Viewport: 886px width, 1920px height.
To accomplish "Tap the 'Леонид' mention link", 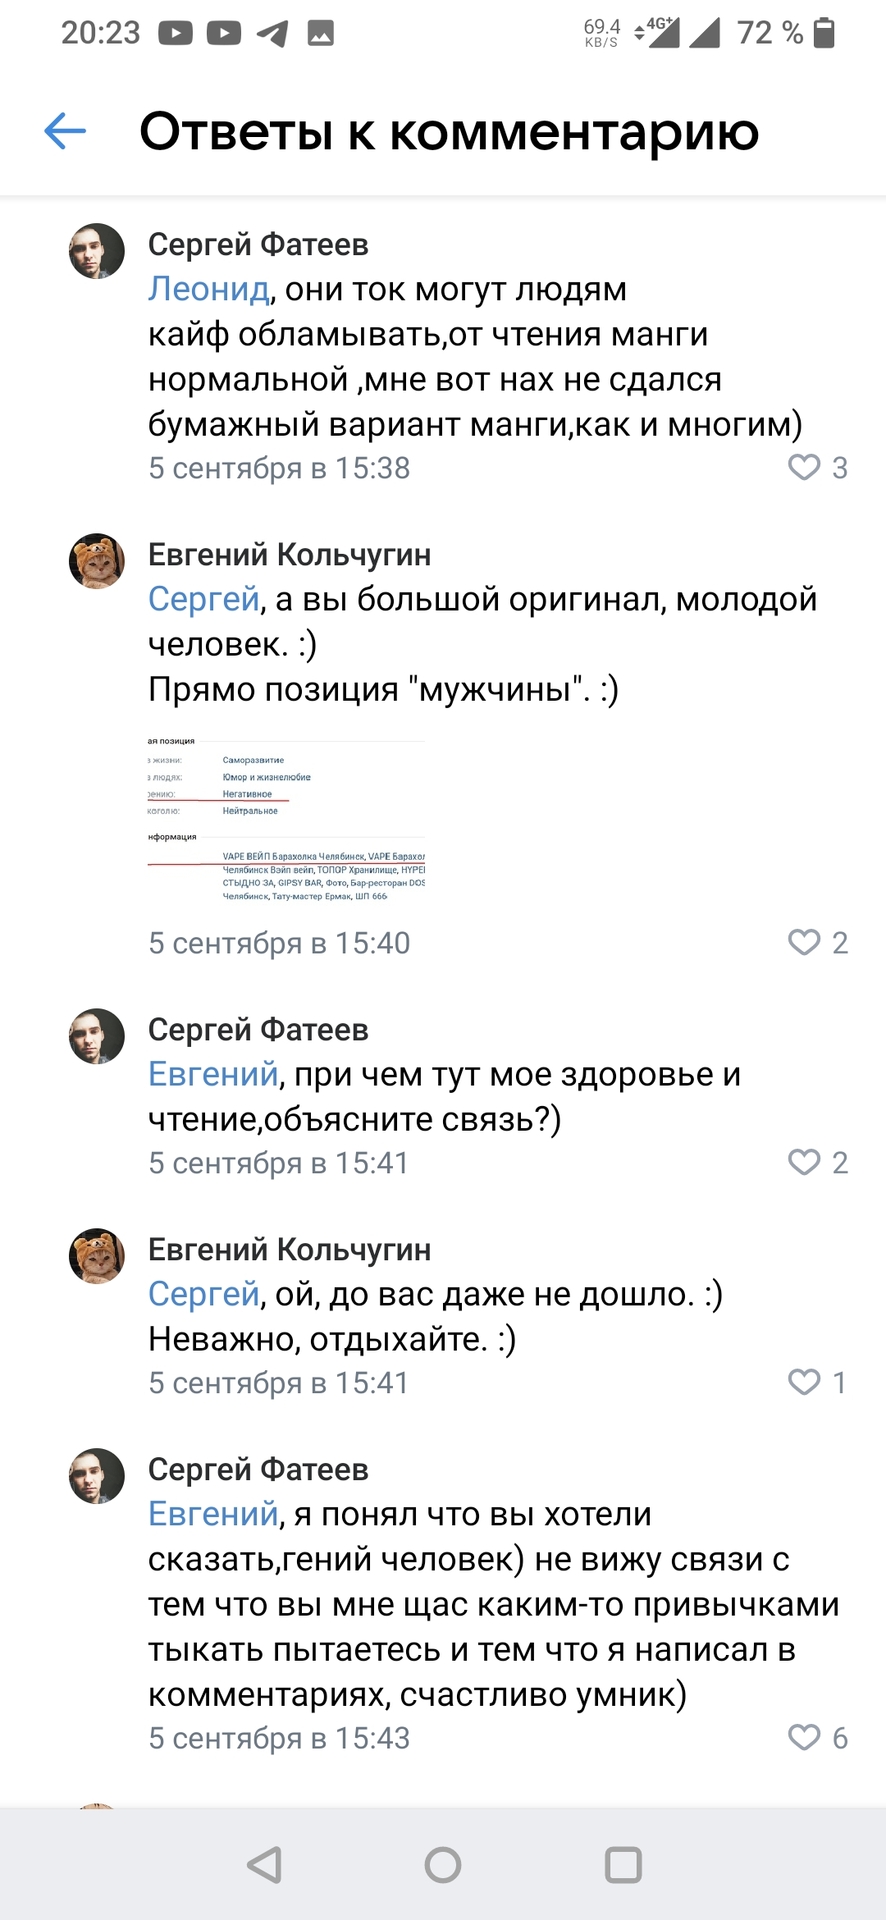I will point(208,289).
